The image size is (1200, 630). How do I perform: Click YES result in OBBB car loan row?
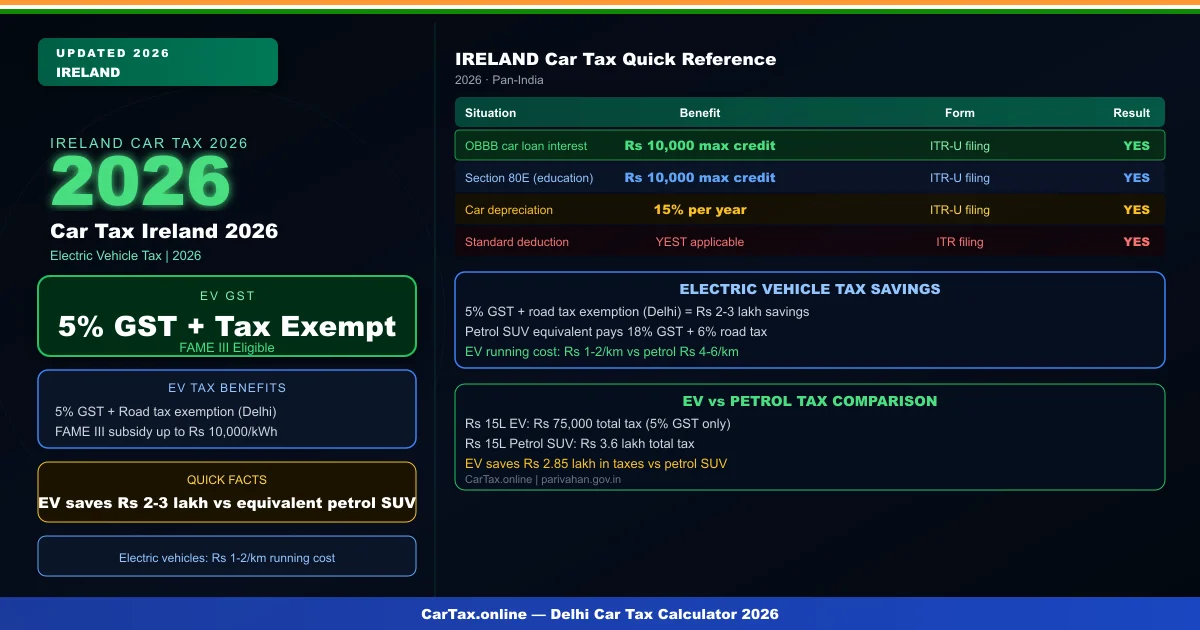click(1137, 146)
